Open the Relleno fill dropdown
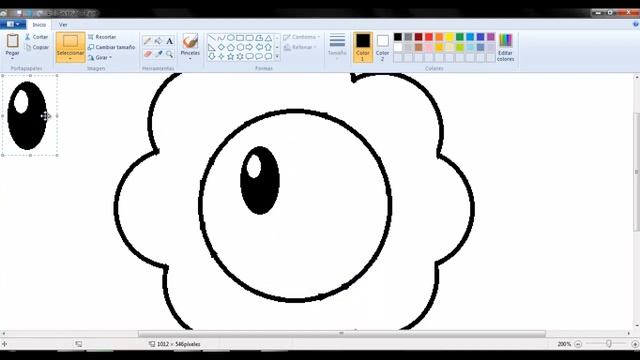Viewport: 640px width, 360px height. point(300,47)
